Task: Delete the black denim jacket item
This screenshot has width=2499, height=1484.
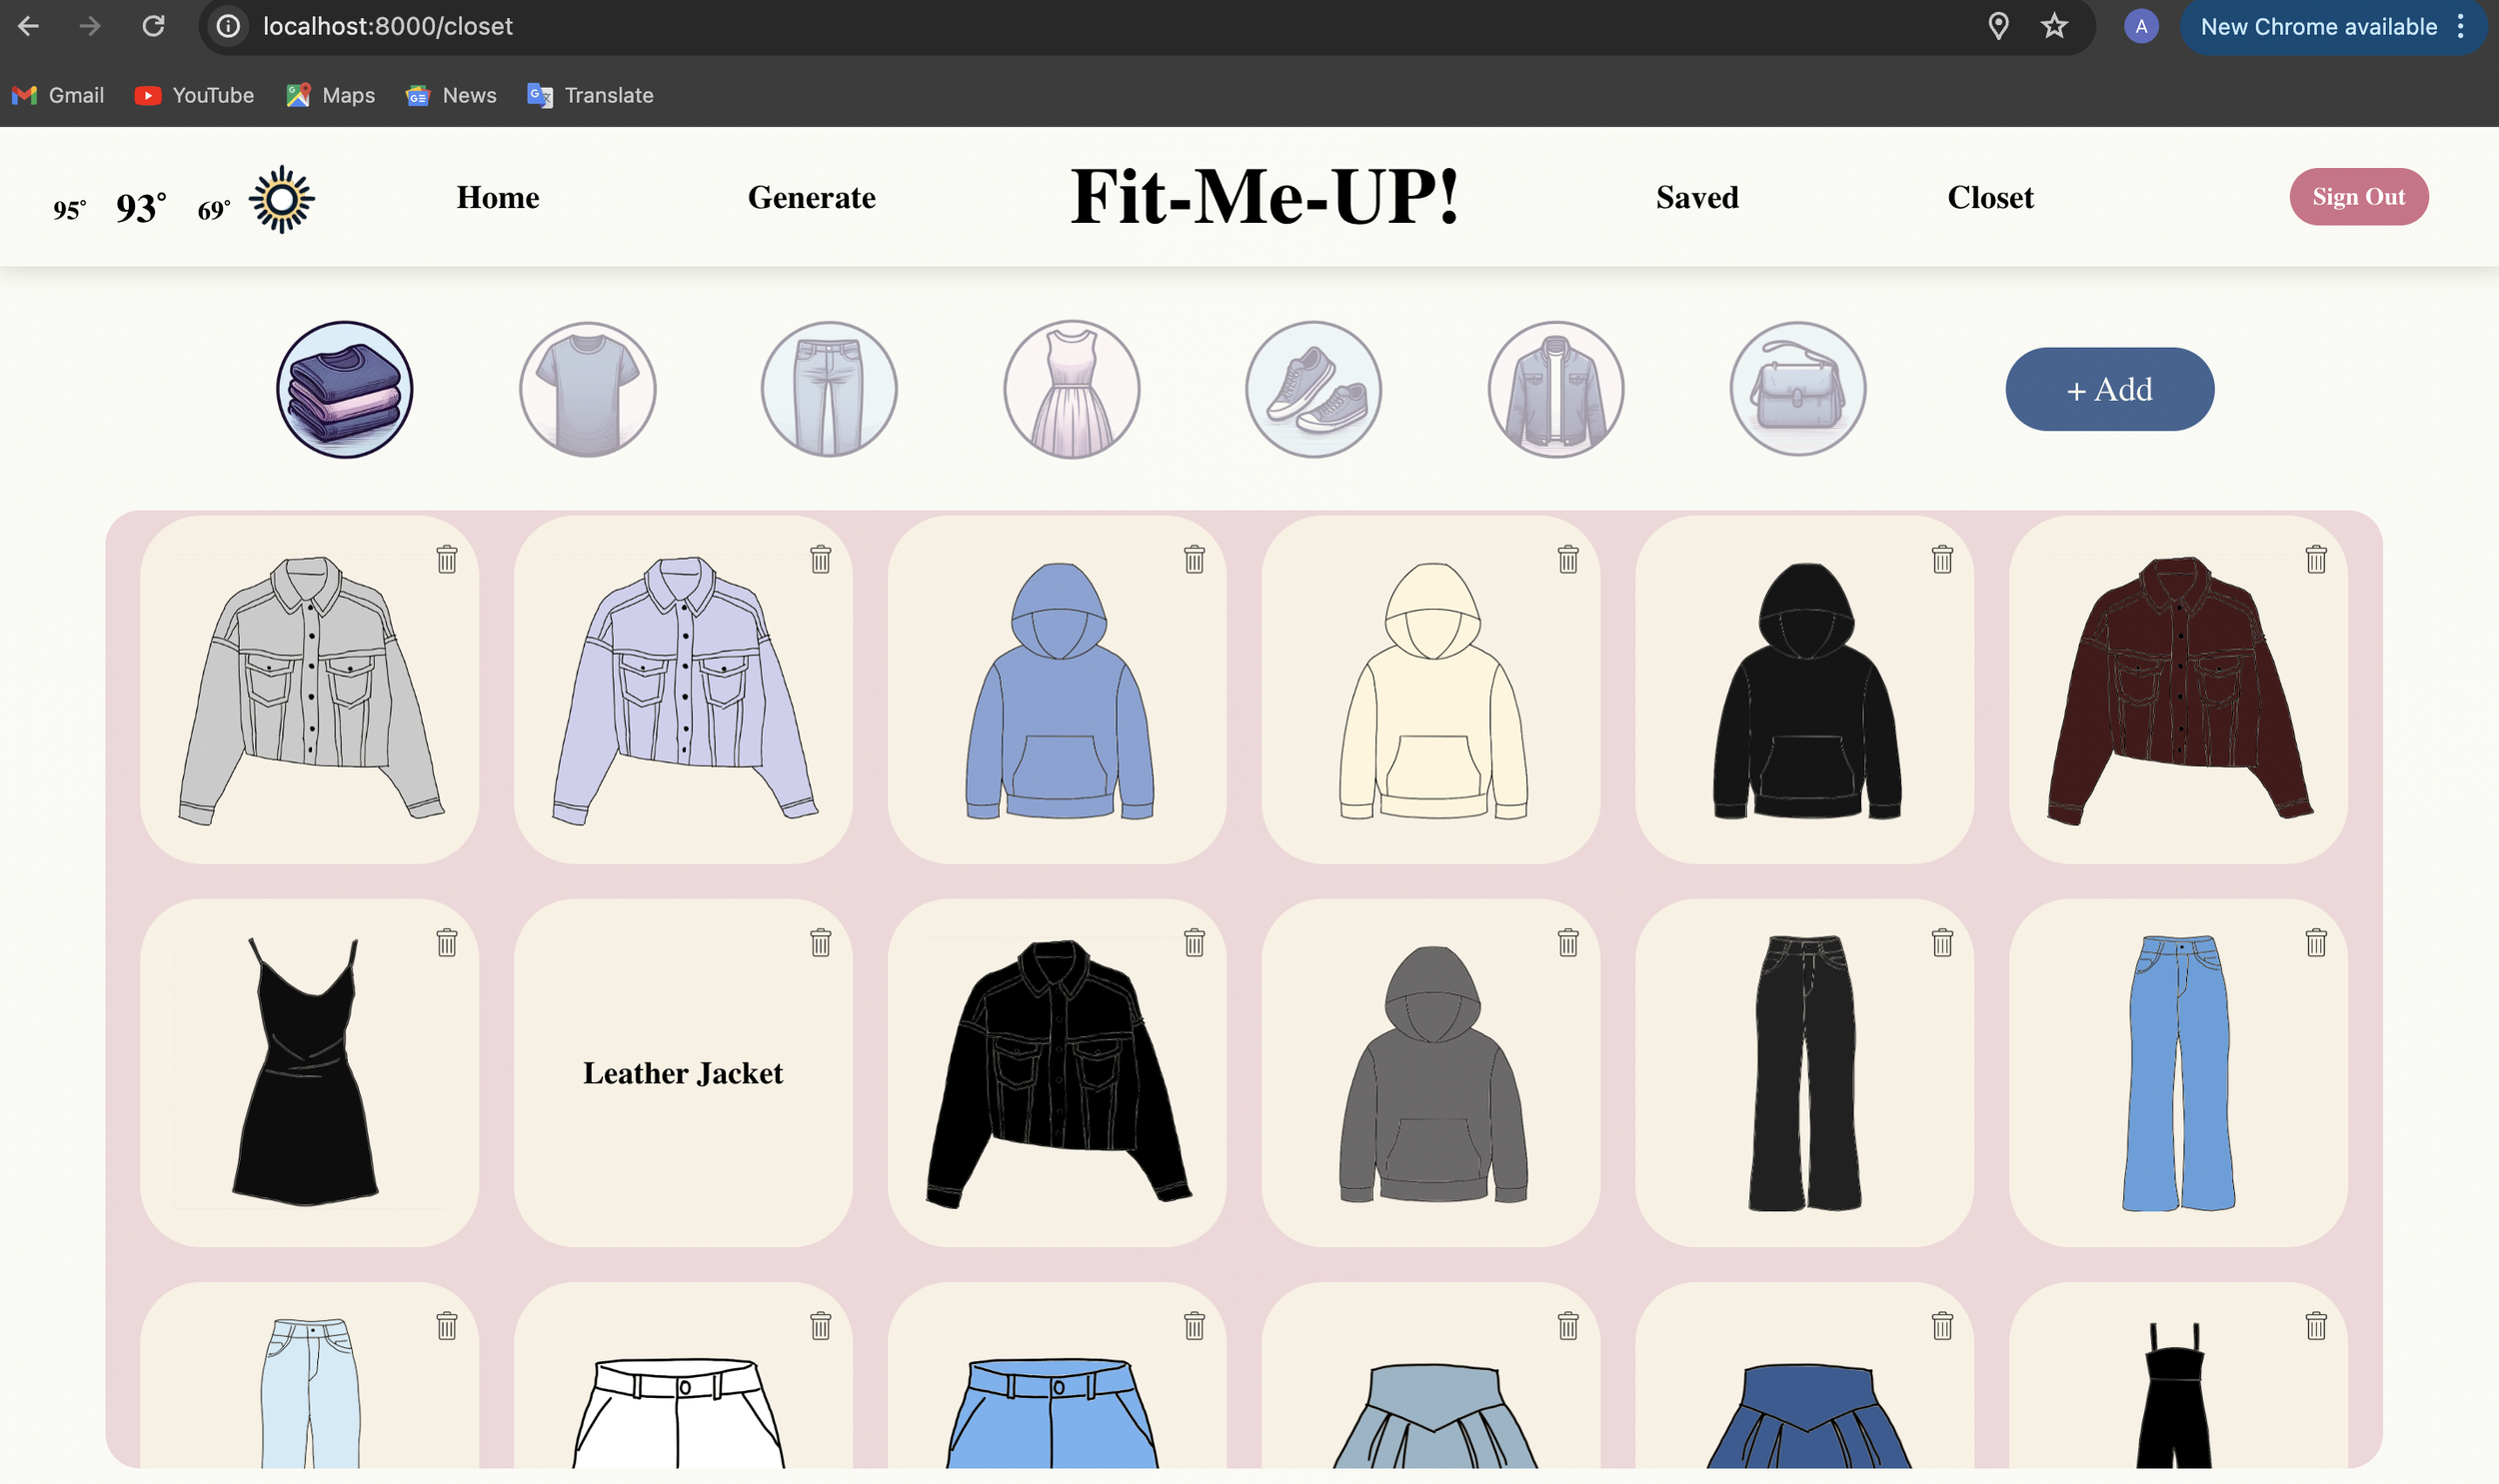Action: [1194, 942]
